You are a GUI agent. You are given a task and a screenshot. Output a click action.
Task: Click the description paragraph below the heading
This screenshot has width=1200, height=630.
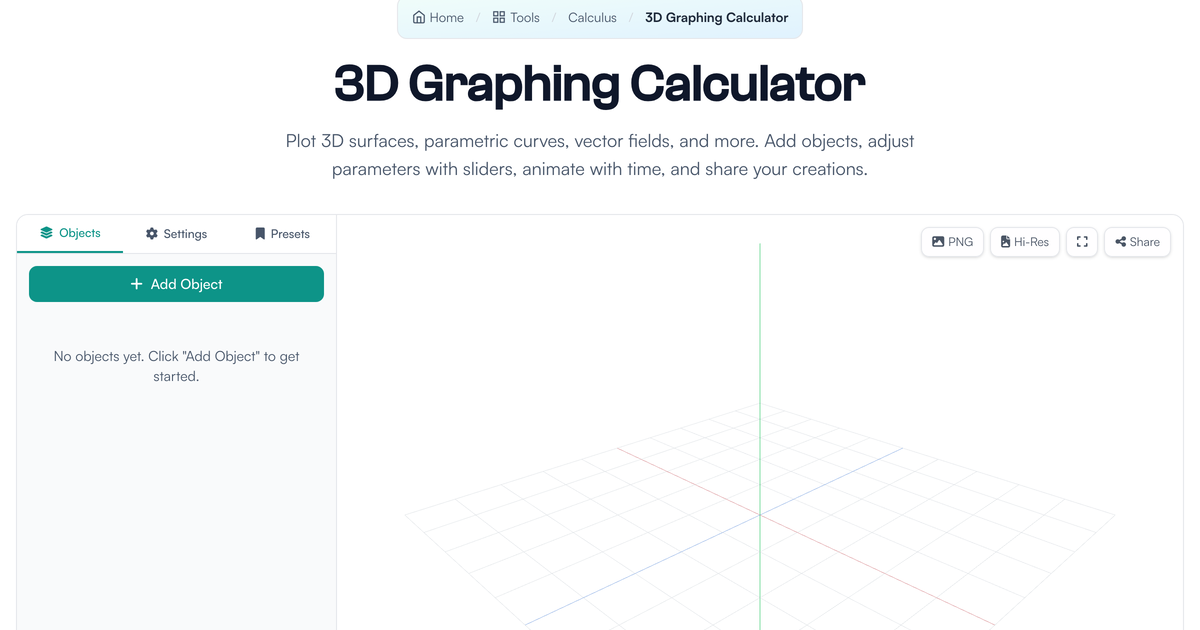(600, 155)
